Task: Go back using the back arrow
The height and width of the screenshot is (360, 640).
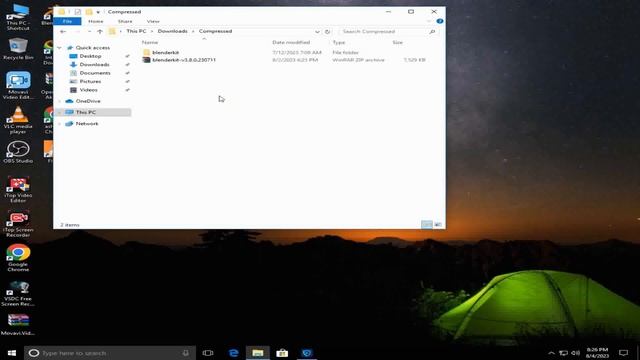Action: [63, 31]
